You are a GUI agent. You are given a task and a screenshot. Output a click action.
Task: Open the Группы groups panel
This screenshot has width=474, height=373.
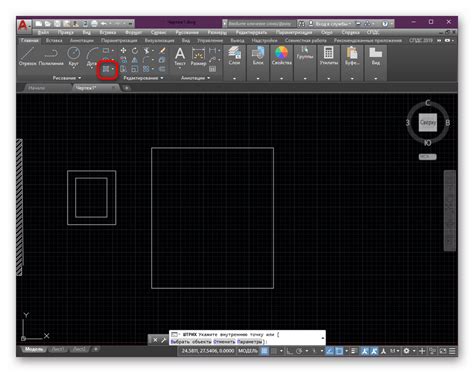[x=305, y=53]
